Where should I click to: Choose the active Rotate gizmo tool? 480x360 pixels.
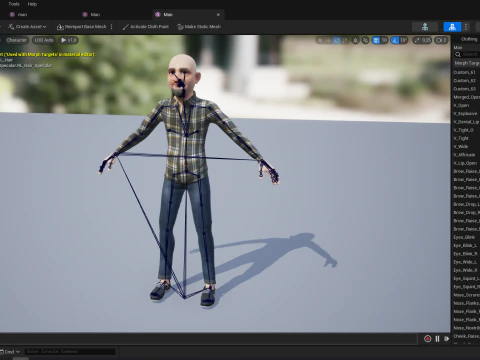coord(336,40)
